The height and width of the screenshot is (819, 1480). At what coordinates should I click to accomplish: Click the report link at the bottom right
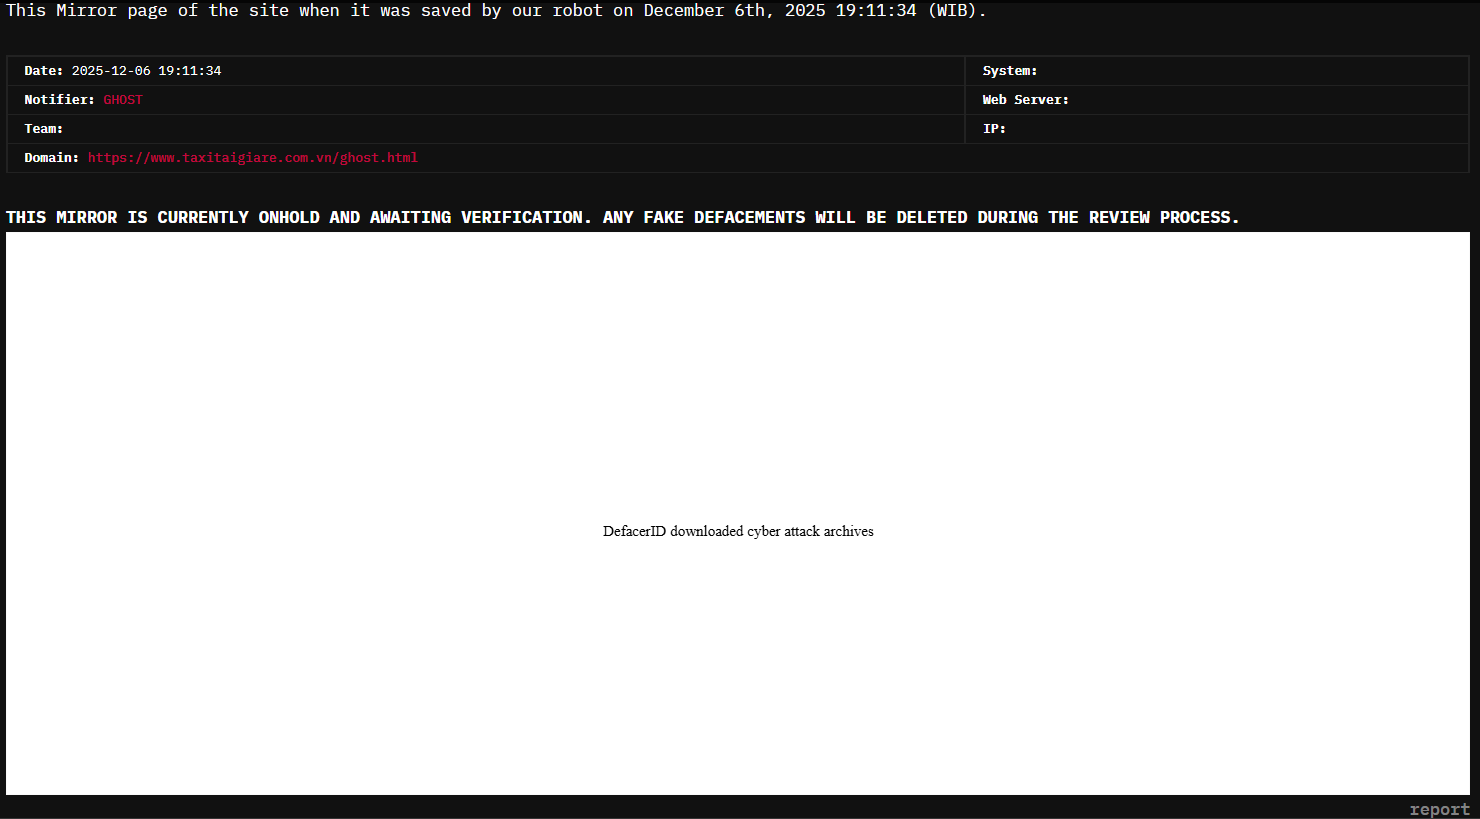tap(1439, 809)
